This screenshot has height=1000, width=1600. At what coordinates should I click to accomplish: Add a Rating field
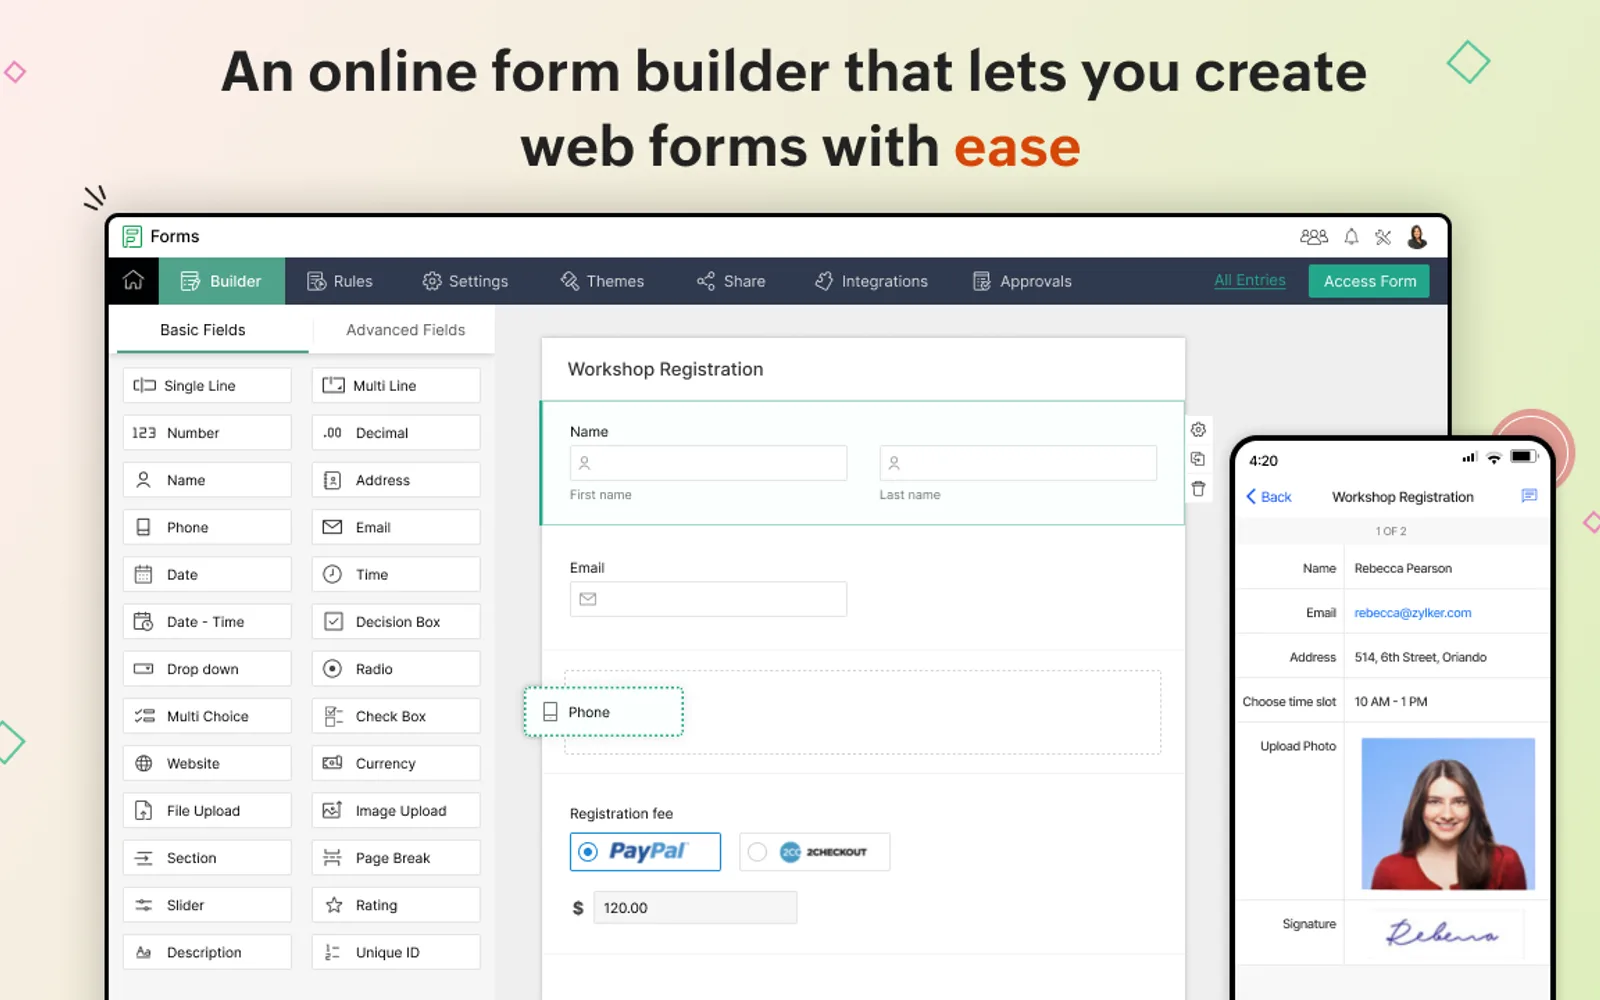click(396, 905)
